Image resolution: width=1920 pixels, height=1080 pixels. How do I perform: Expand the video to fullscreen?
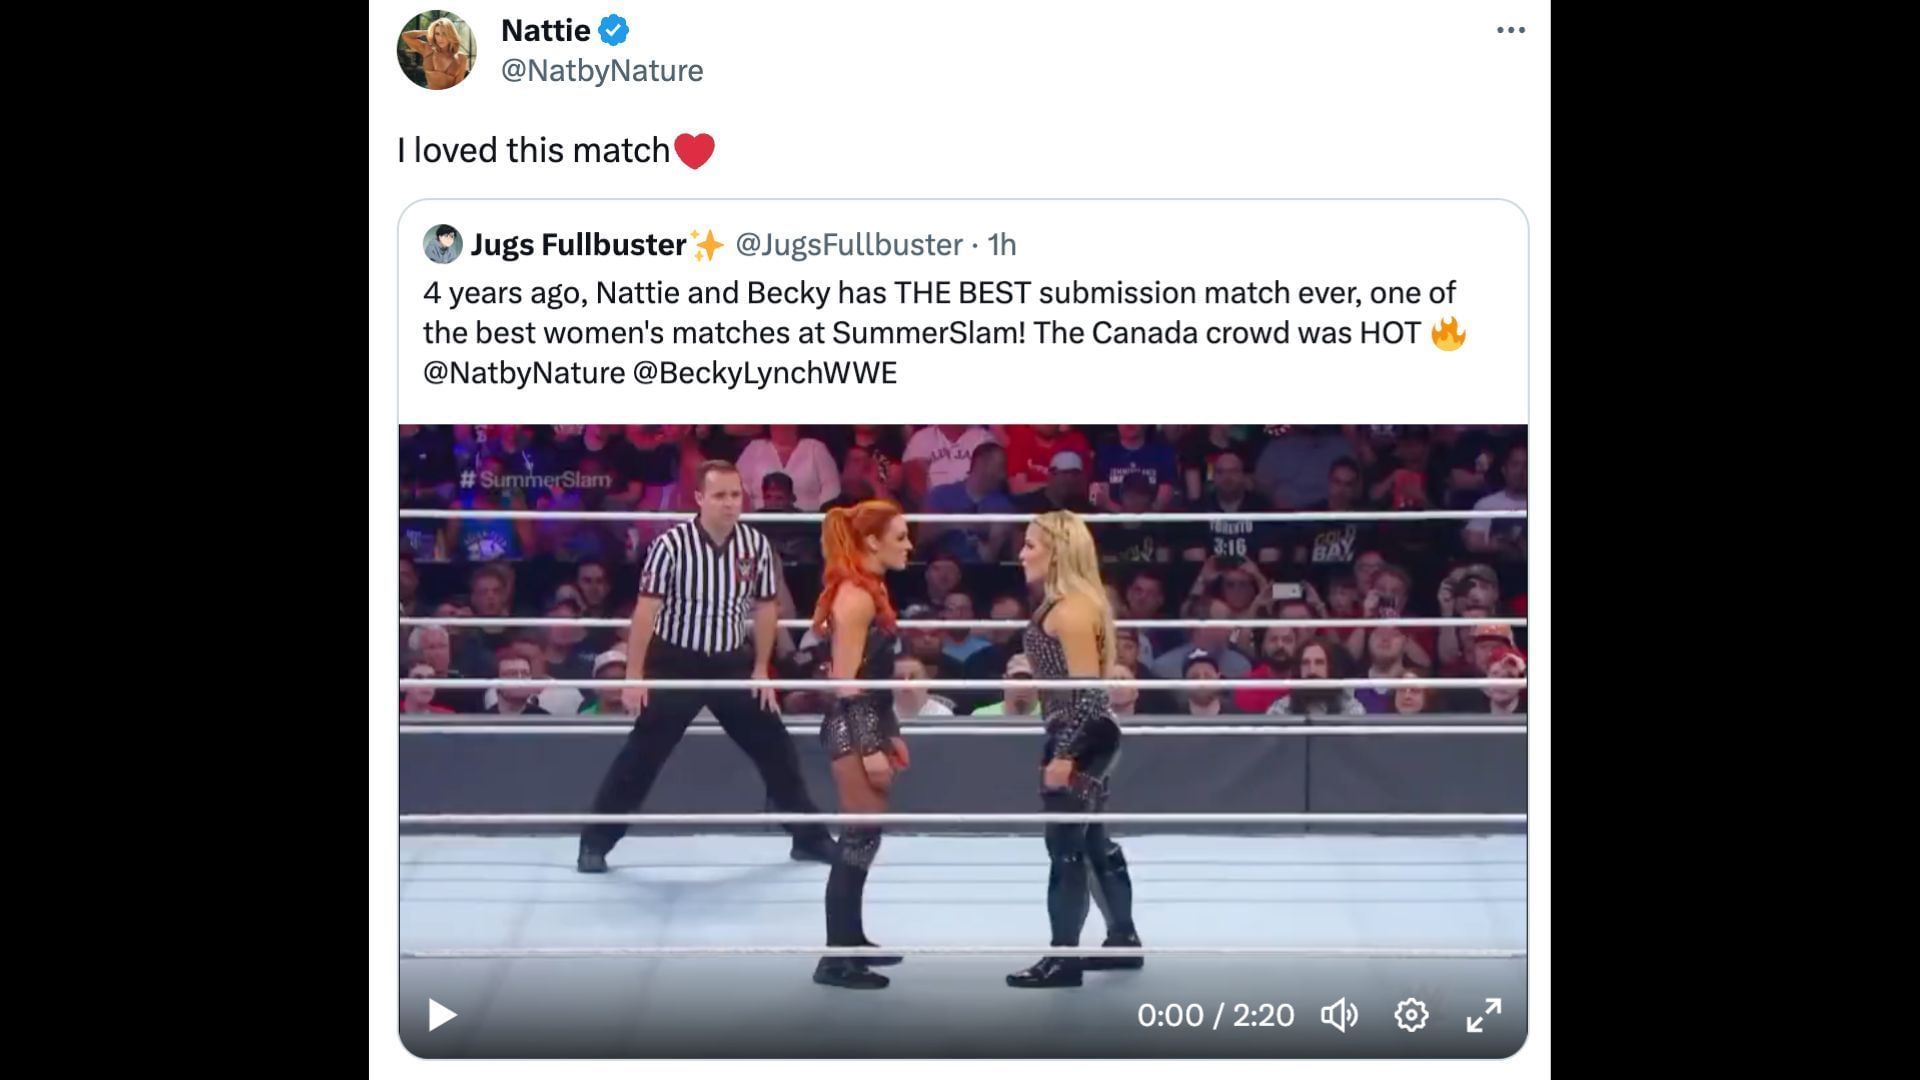[1484, 1015]
